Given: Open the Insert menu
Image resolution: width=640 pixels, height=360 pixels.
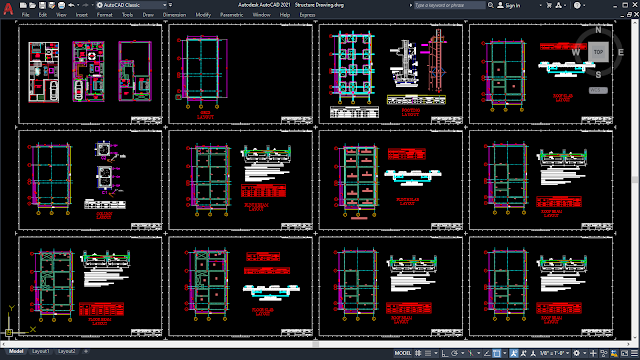Looking at the screenshot, I should [x=82, y=15].
